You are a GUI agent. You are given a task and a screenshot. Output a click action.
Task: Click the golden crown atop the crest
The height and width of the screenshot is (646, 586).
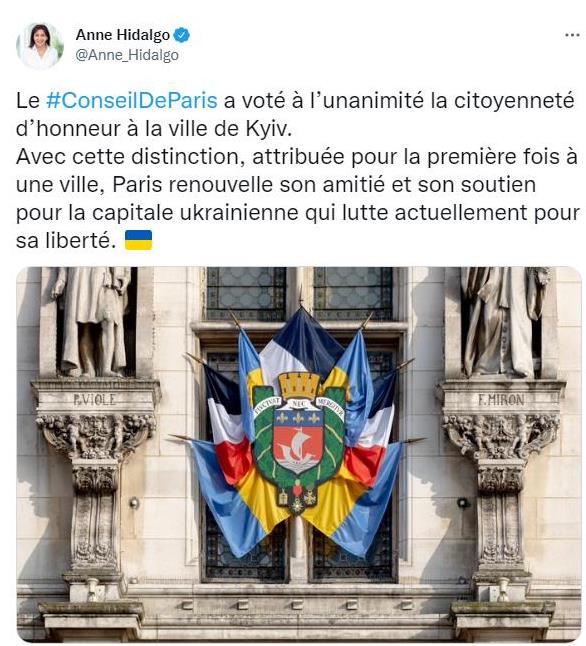[x=300, y=385]
